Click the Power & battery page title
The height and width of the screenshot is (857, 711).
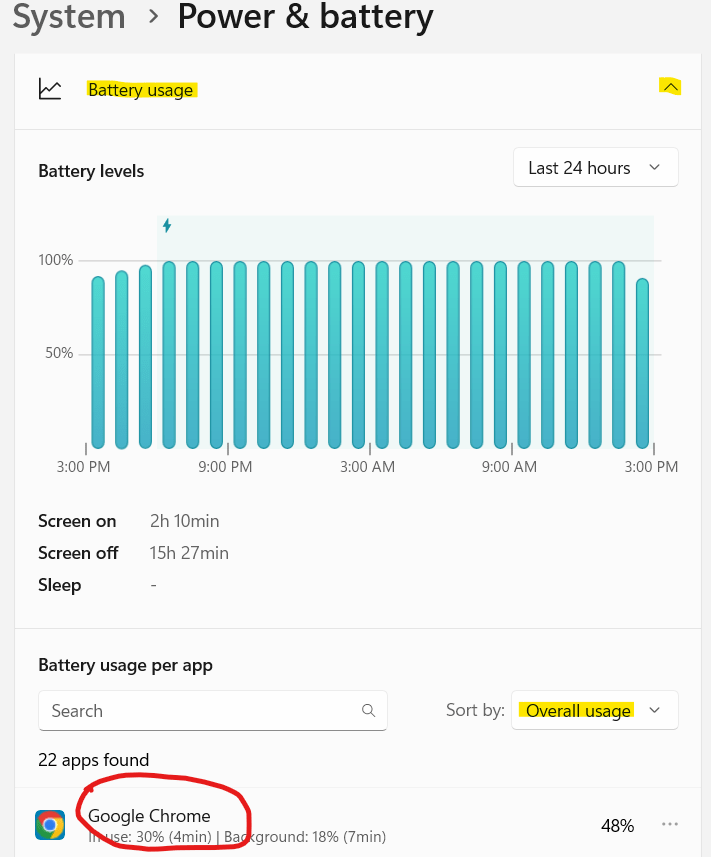click(x=305, y=17)
